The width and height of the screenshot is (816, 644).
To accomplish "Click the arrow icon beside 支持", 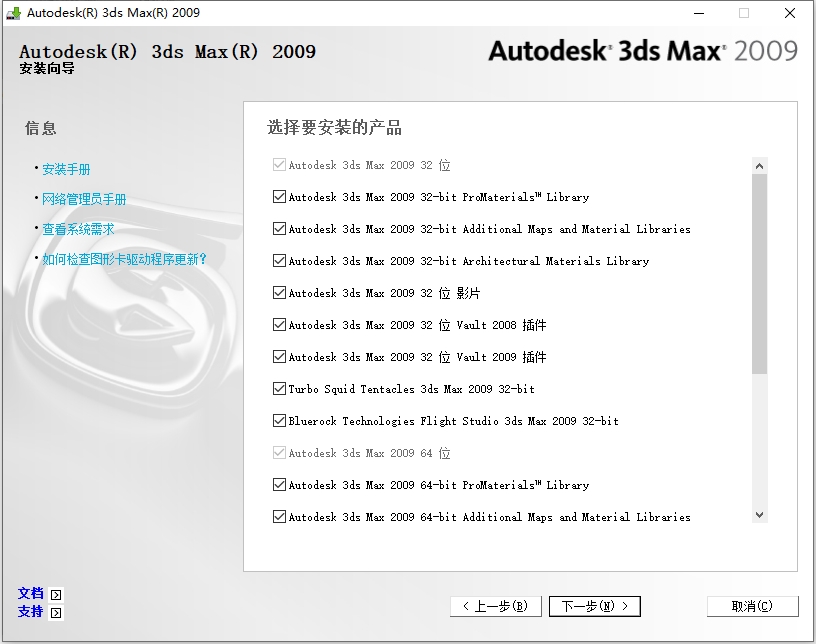I will tap(56, 612).
